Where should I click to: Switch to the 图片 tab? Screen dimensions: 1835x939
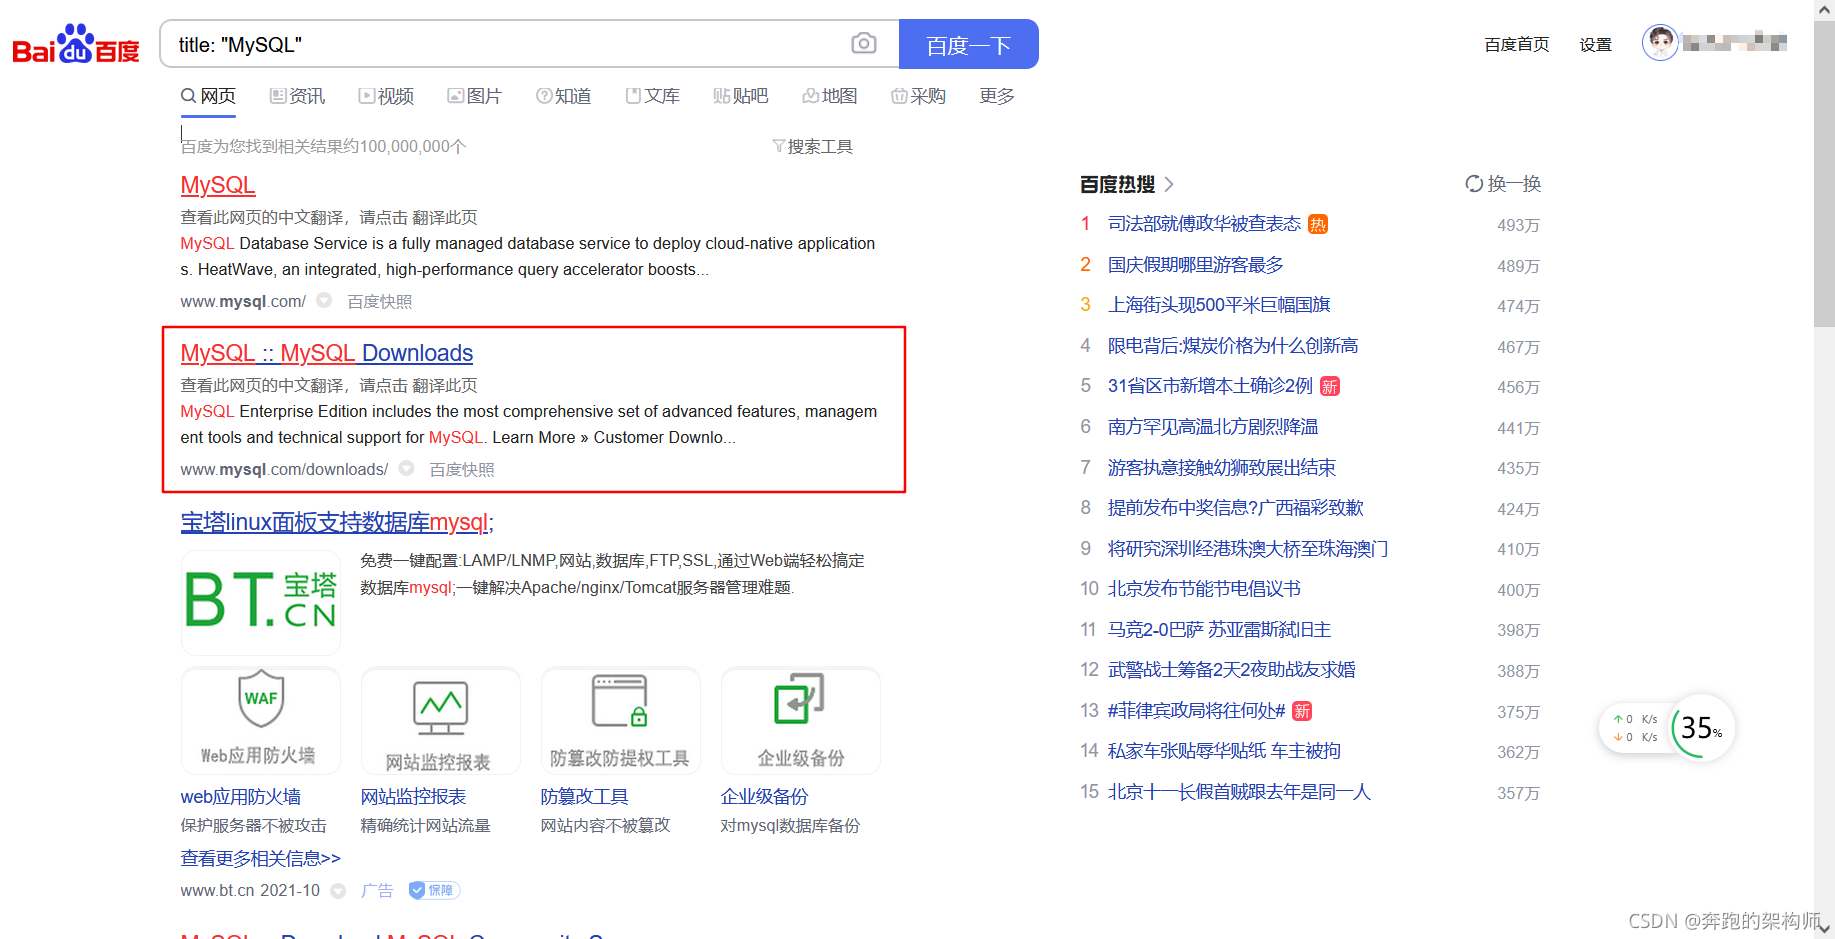[x=474, y=96]
